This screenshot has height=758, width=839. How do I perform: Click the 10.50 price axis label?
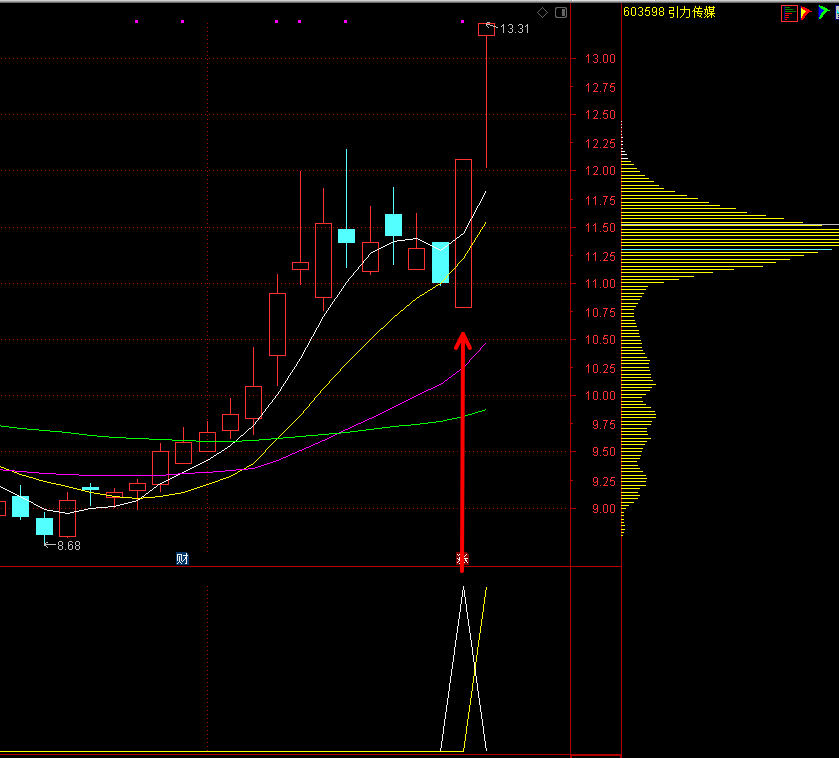pos(600,340)
